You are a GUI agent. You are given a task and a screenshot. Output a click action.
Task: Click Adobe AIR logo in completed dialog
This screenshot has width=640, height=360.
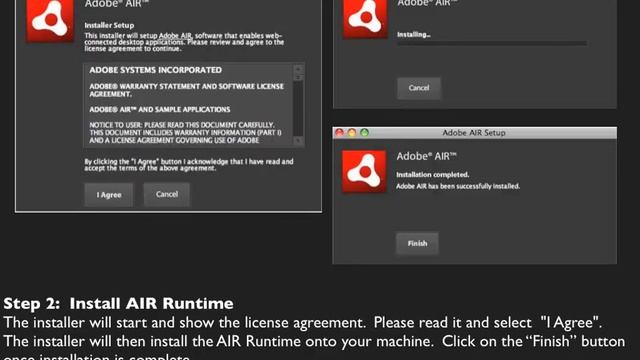(364, 171)
